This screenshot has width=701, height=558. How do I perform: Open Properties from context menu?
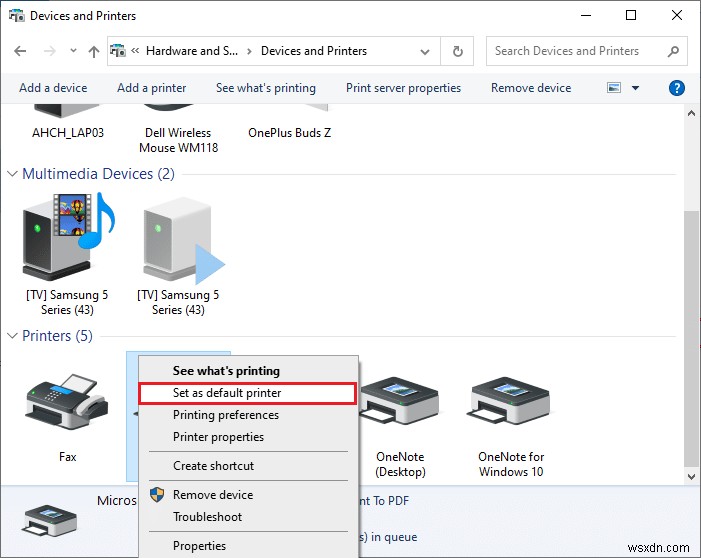199,546
